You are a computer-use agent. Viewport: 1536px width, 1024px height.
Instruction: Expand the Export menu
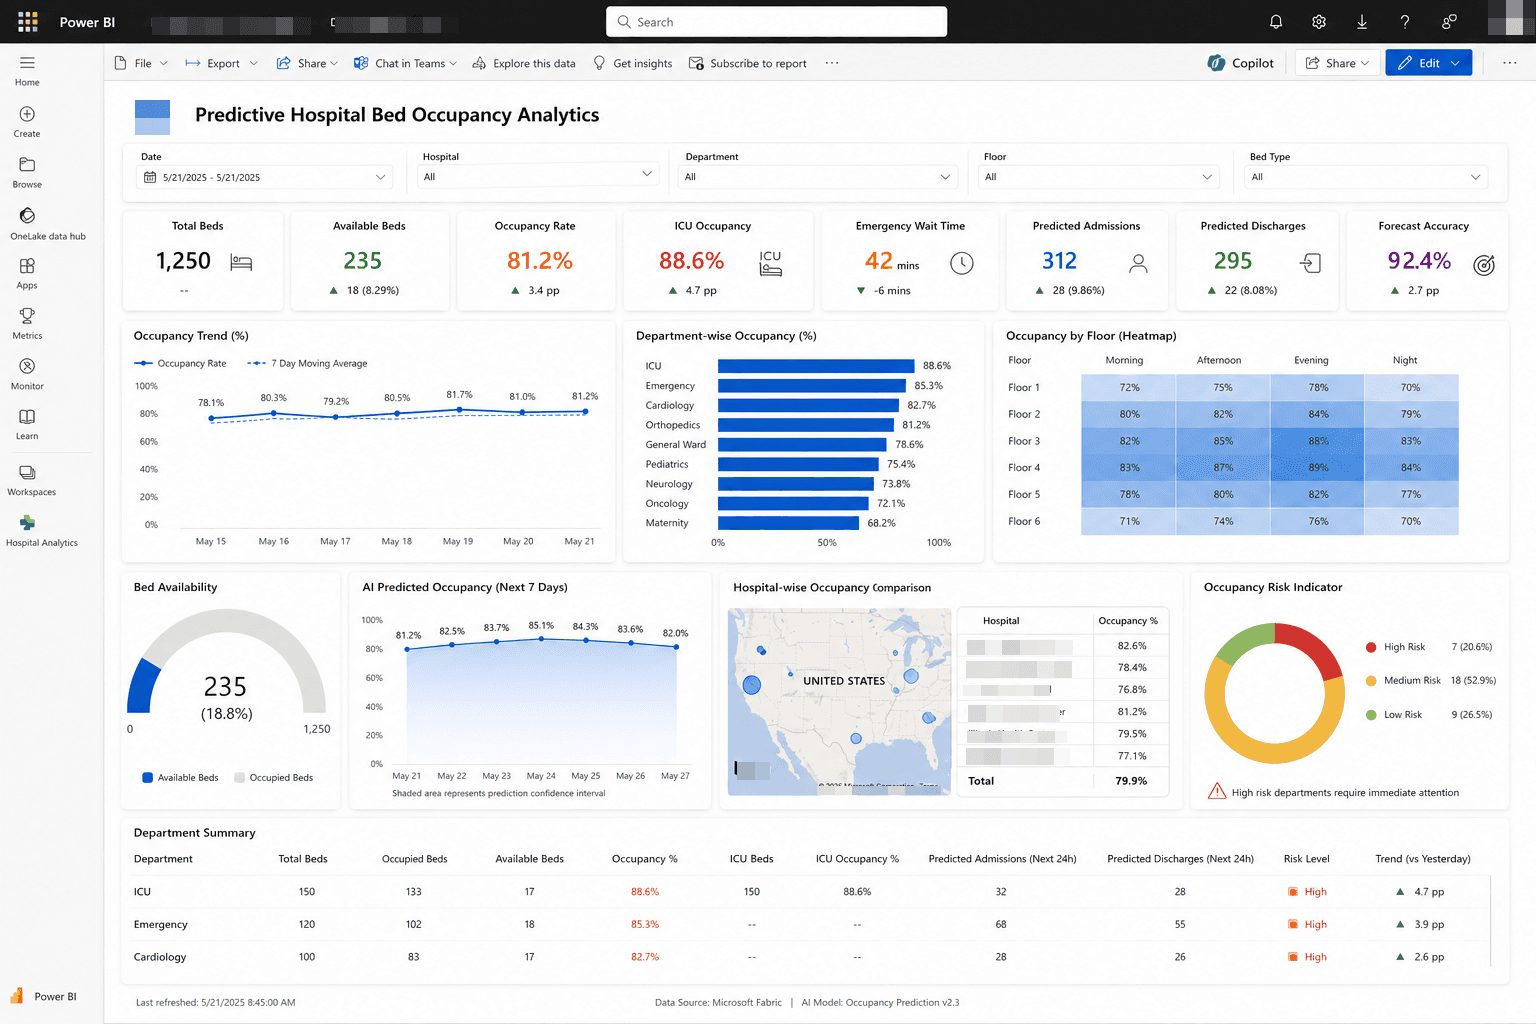pyautogui.click(x=222, y=63)
